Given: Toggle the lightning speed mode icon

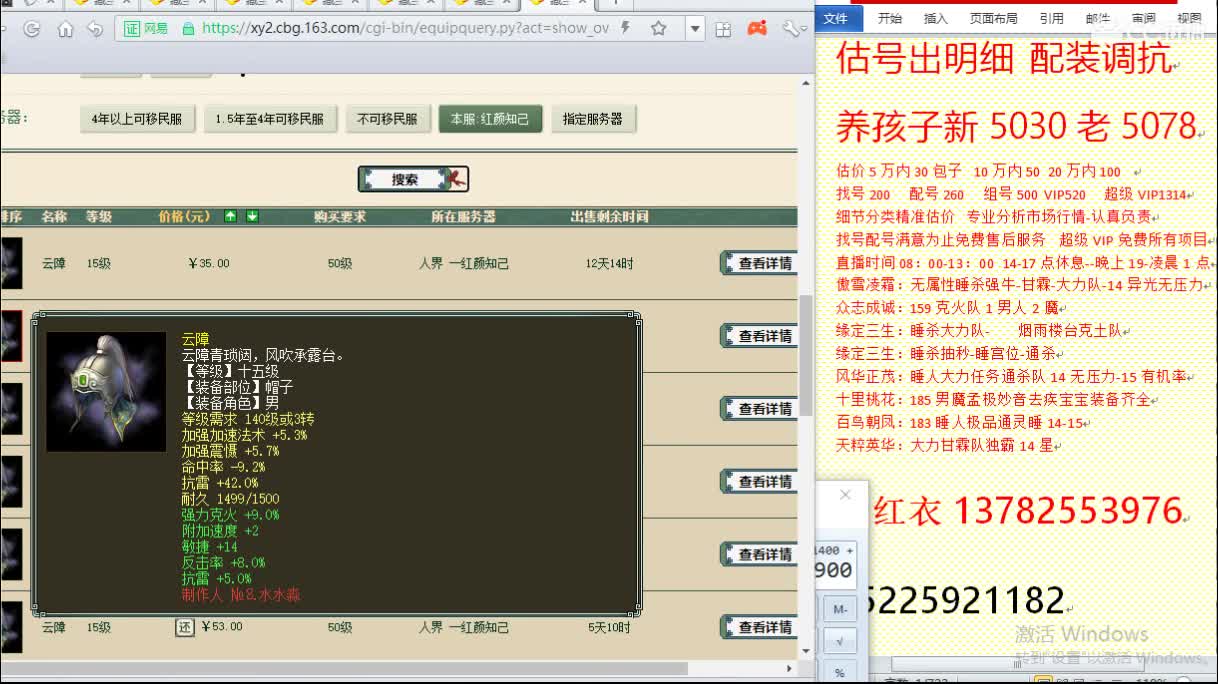Looking at the screenshot, I should 626,28.
